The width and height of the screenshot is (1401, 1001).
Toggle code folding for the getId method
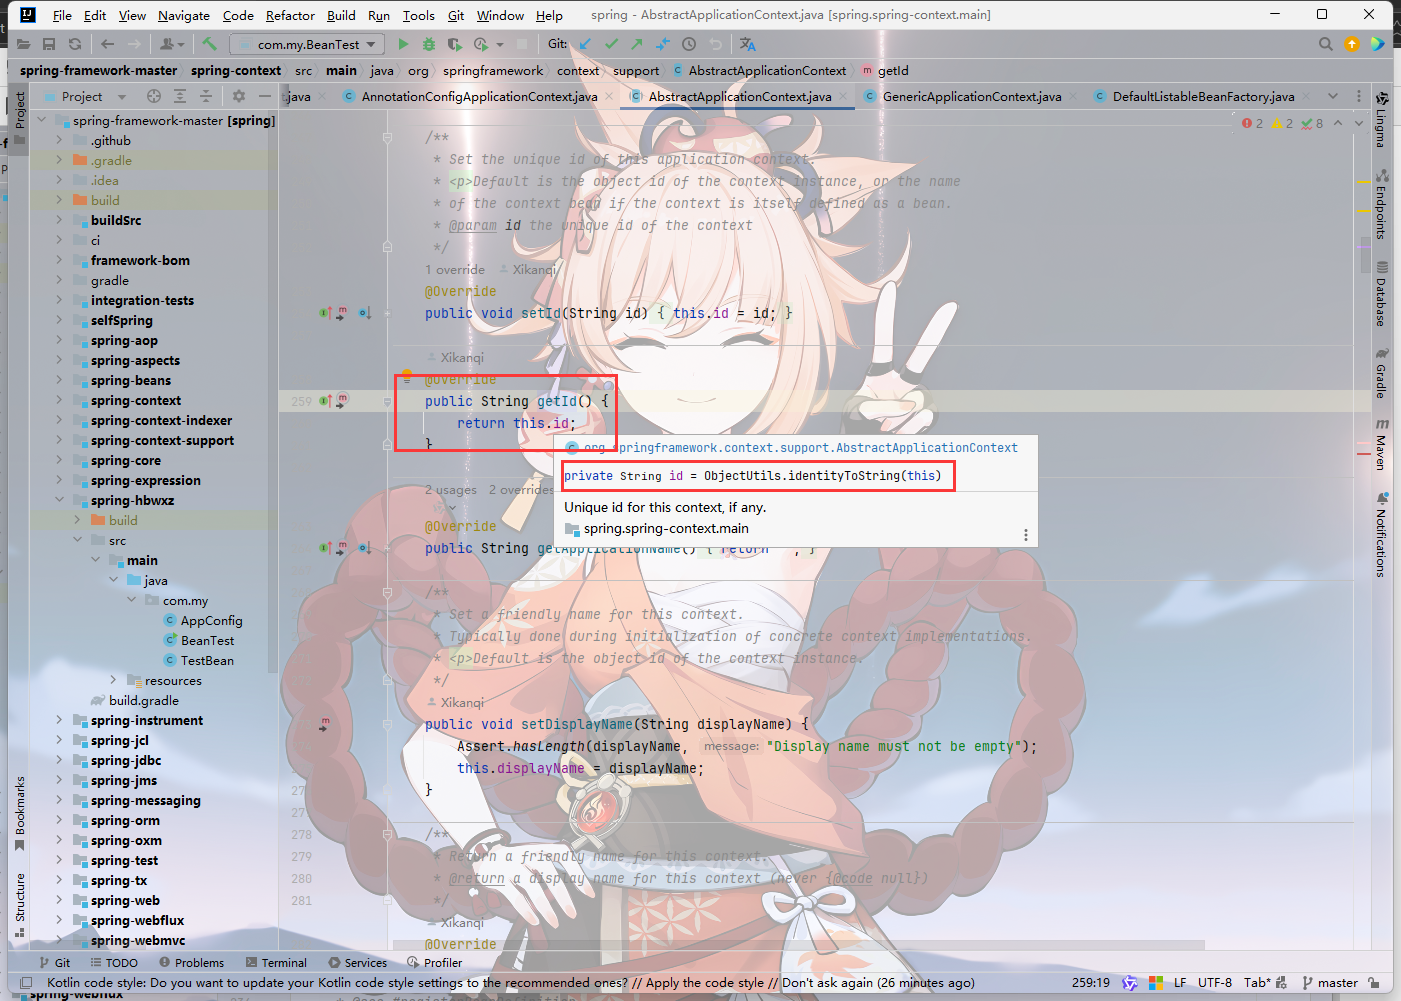[387, 401]
